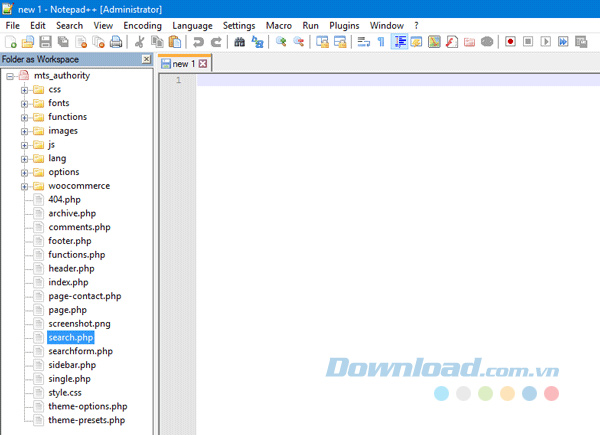Select style.css in the file tree
This screenshot has height=435, width=600.
pyautogui.click(x=64, y=393)
